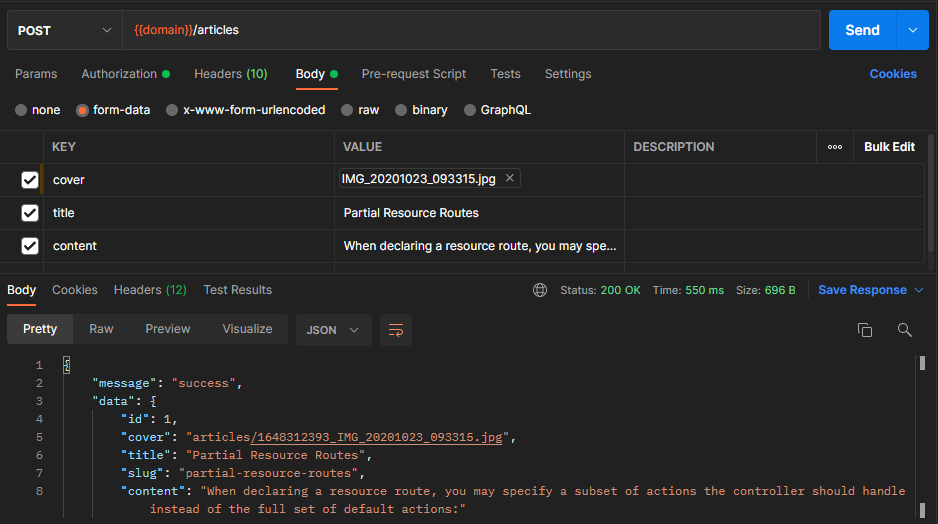Expand the Save Response chevron menu
Viewport: 938px width, 524px height.
click(919, 290)
